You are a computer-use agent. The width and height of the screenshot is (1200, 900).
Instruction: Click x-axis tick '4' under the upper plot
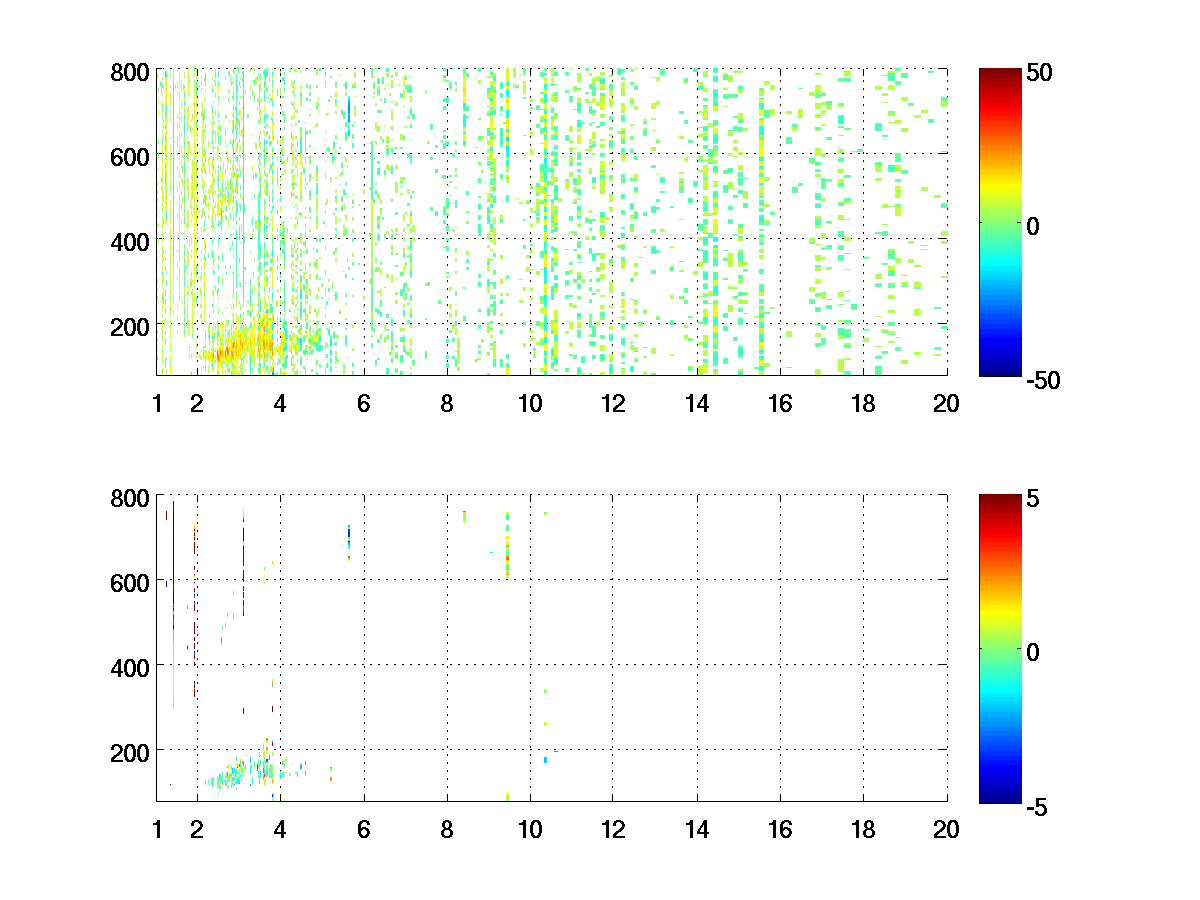pyautogui.click(x=280, y=403)
